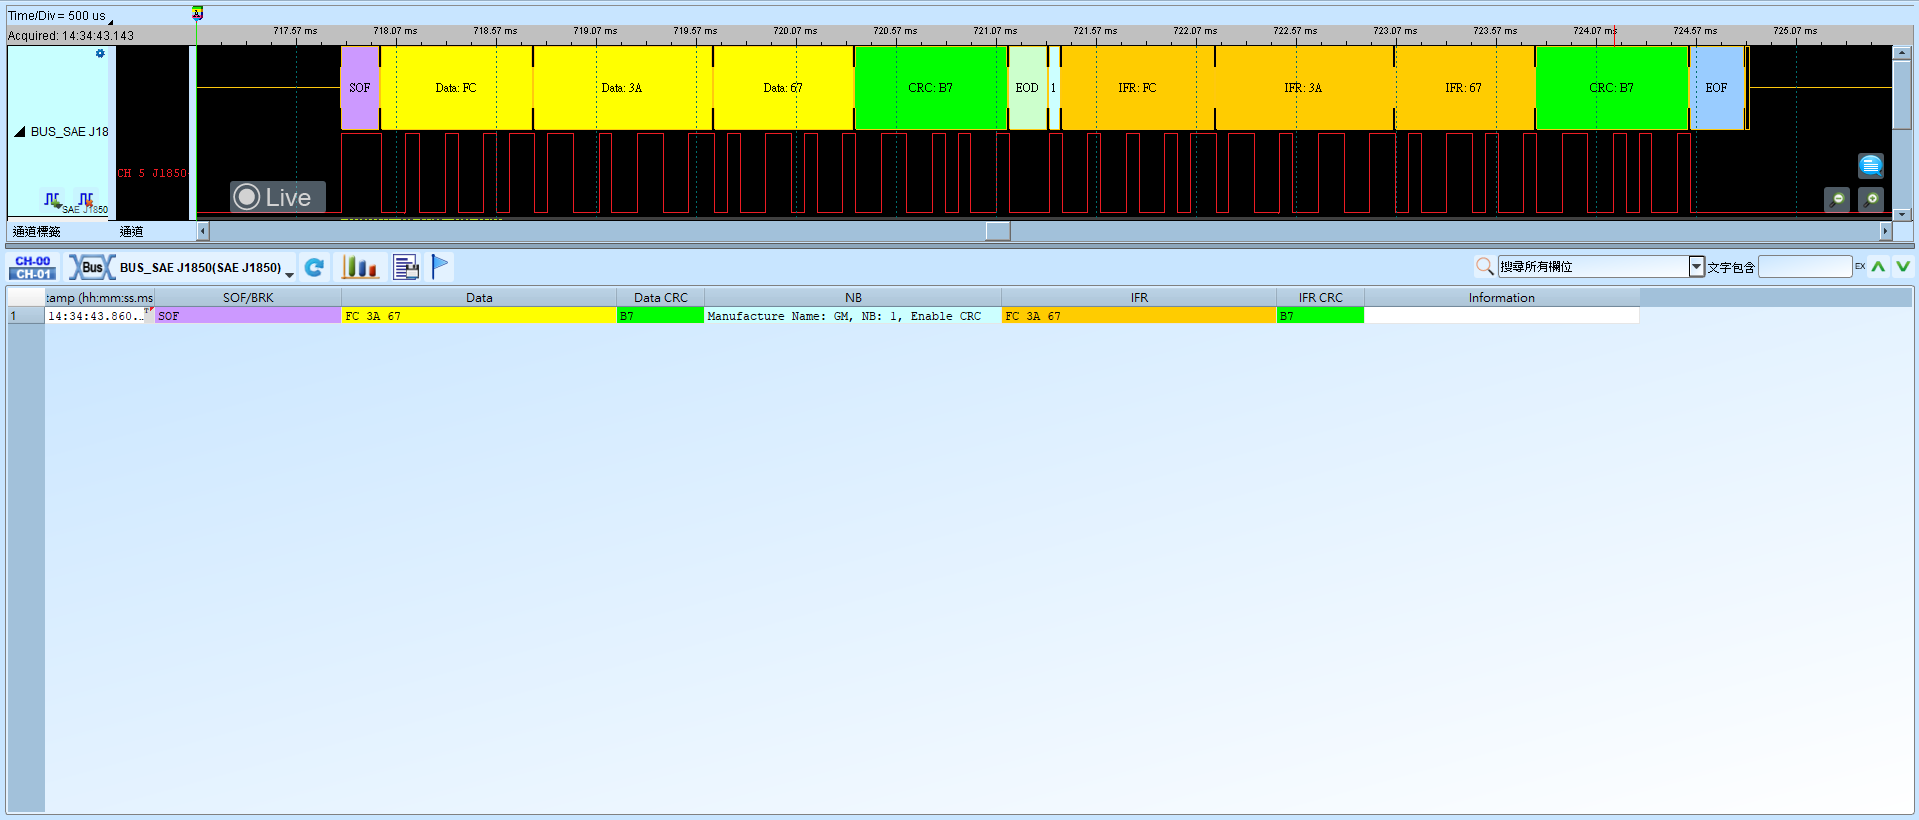Open the bar chart statistics view
Viewport: 1919px width, 820px height.
click(x=359, y=267)
